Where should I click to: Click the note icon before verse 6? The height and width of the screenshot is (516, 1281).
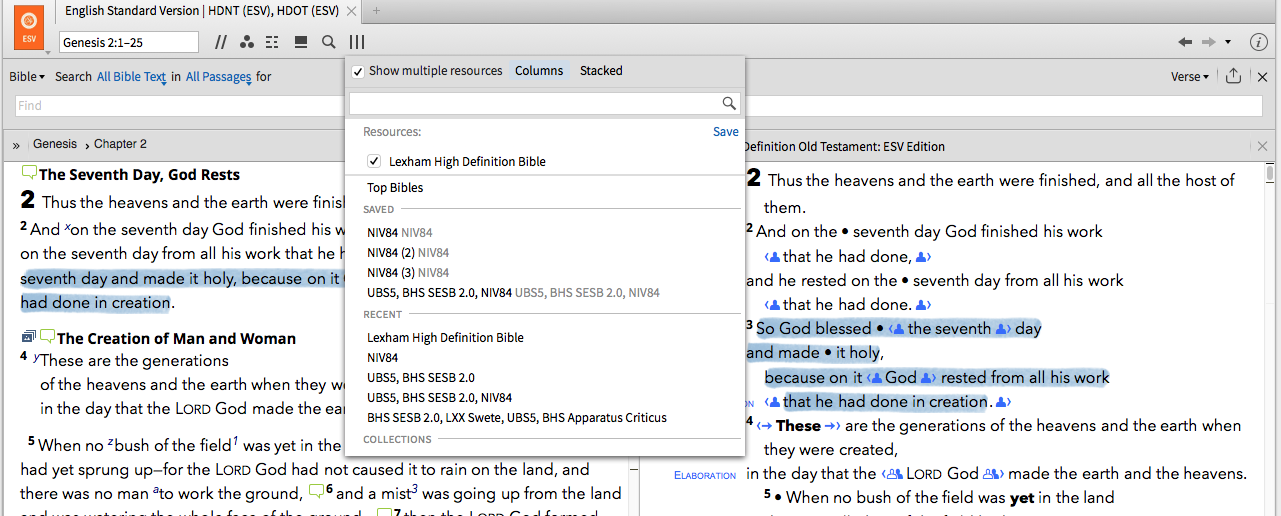(x=317, y=491)
